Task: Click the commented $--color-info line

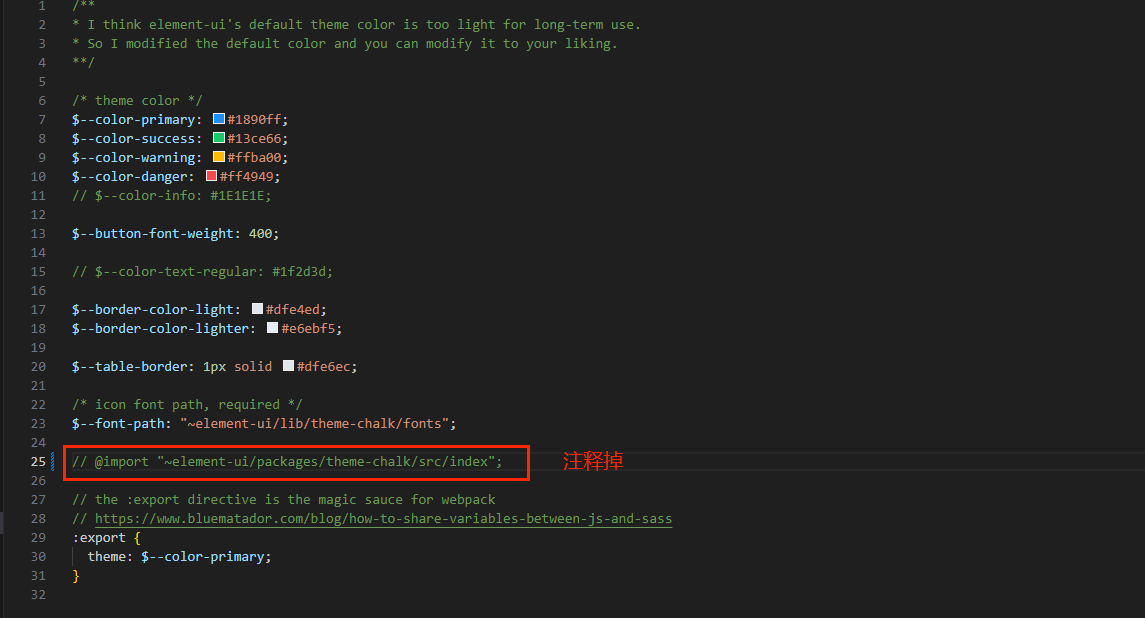Action: point(171,196)
